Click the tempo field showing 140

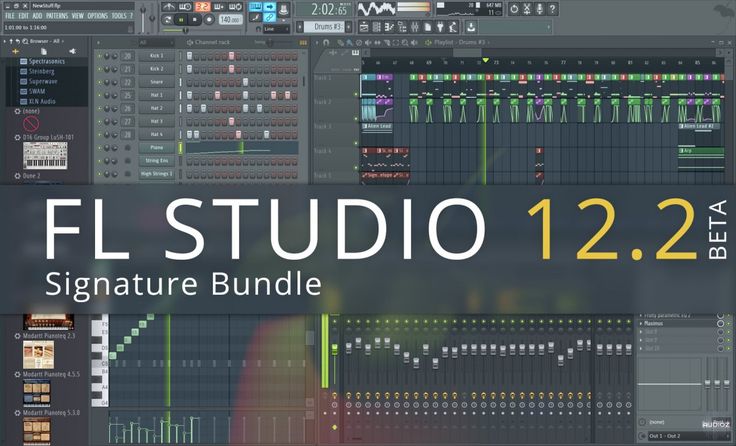[x=231, y=19]
